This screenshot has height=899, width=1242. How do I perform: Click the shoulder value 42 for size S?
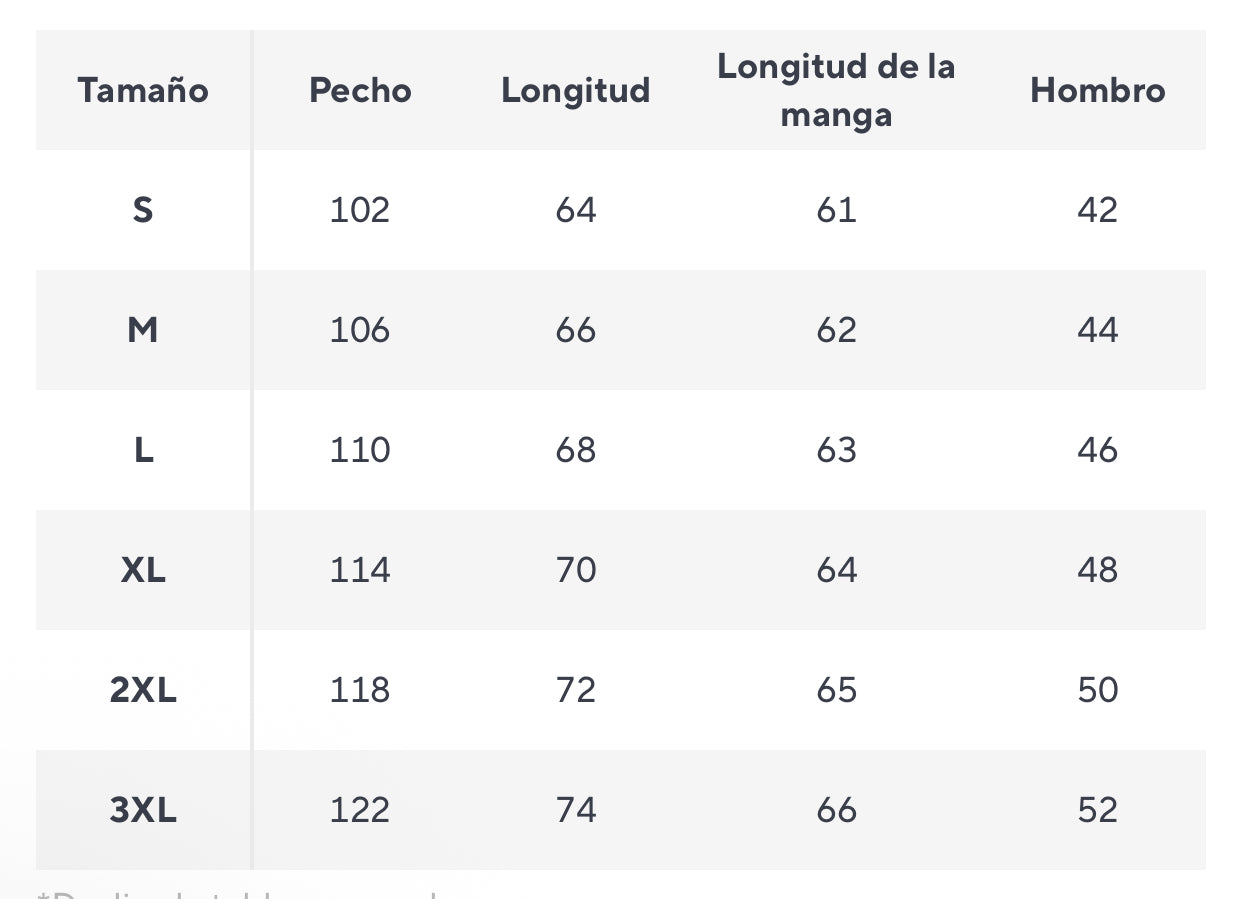pyautogui.click(x=1098, y=210)
